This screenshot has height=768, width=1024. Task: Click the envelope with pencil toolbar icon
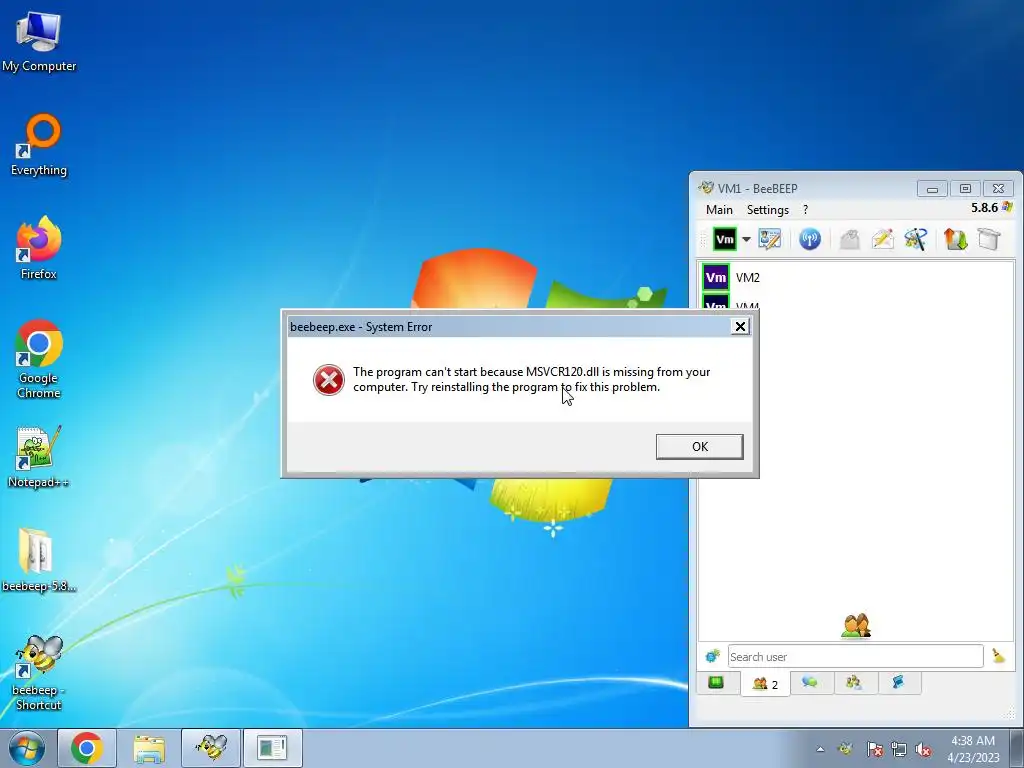click(882, 239)
